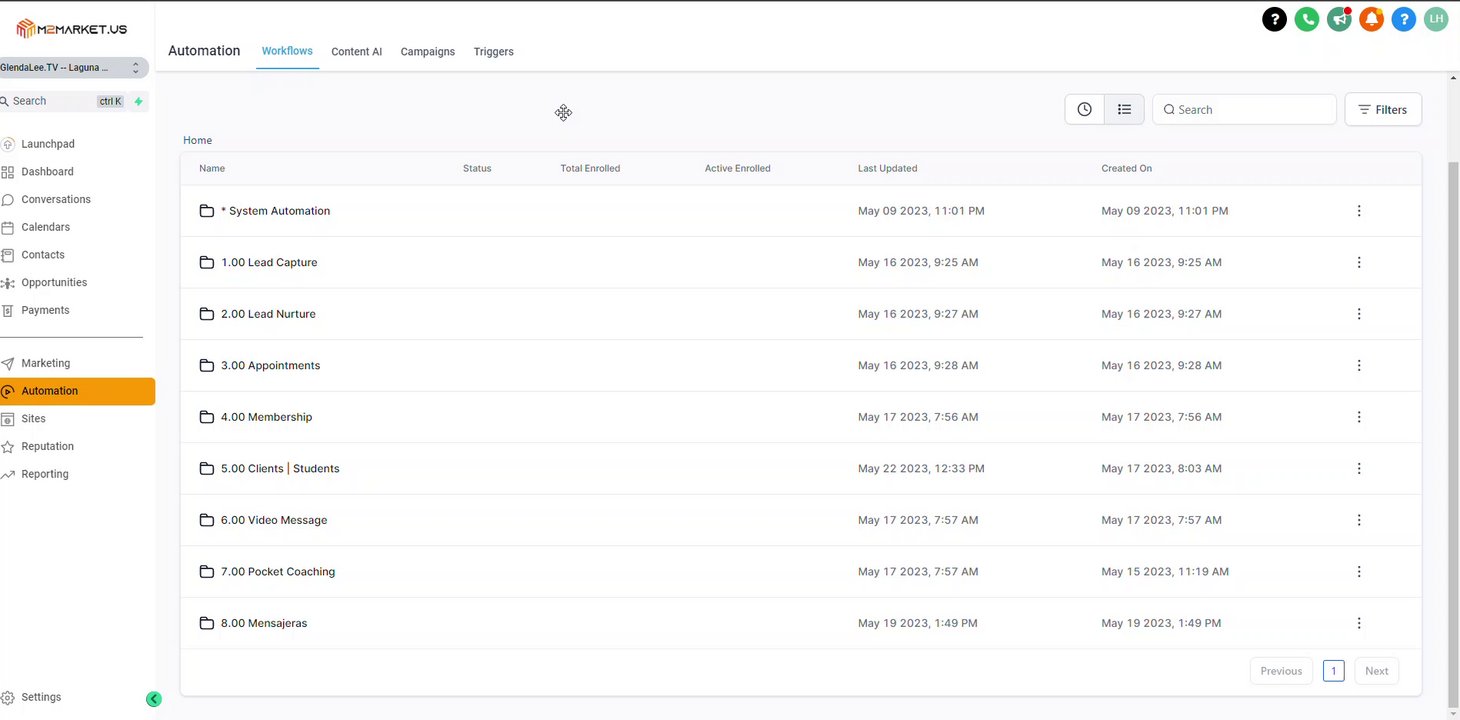
Task: Open the 4.00 Membership folder
Action: 266,417
